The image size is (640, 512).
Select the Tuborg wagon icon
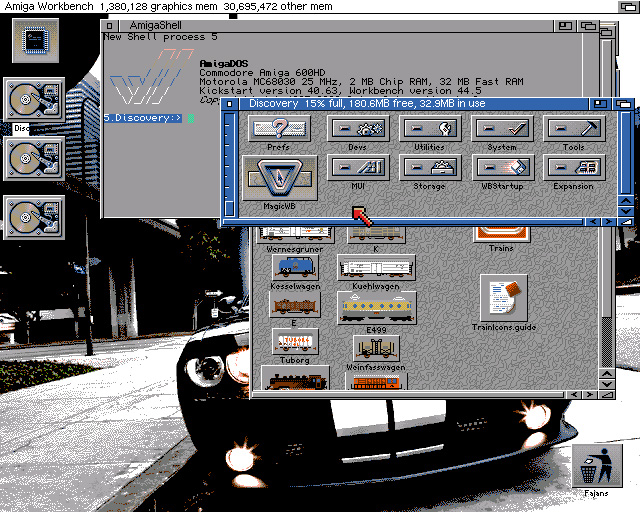tap(295, 342)
